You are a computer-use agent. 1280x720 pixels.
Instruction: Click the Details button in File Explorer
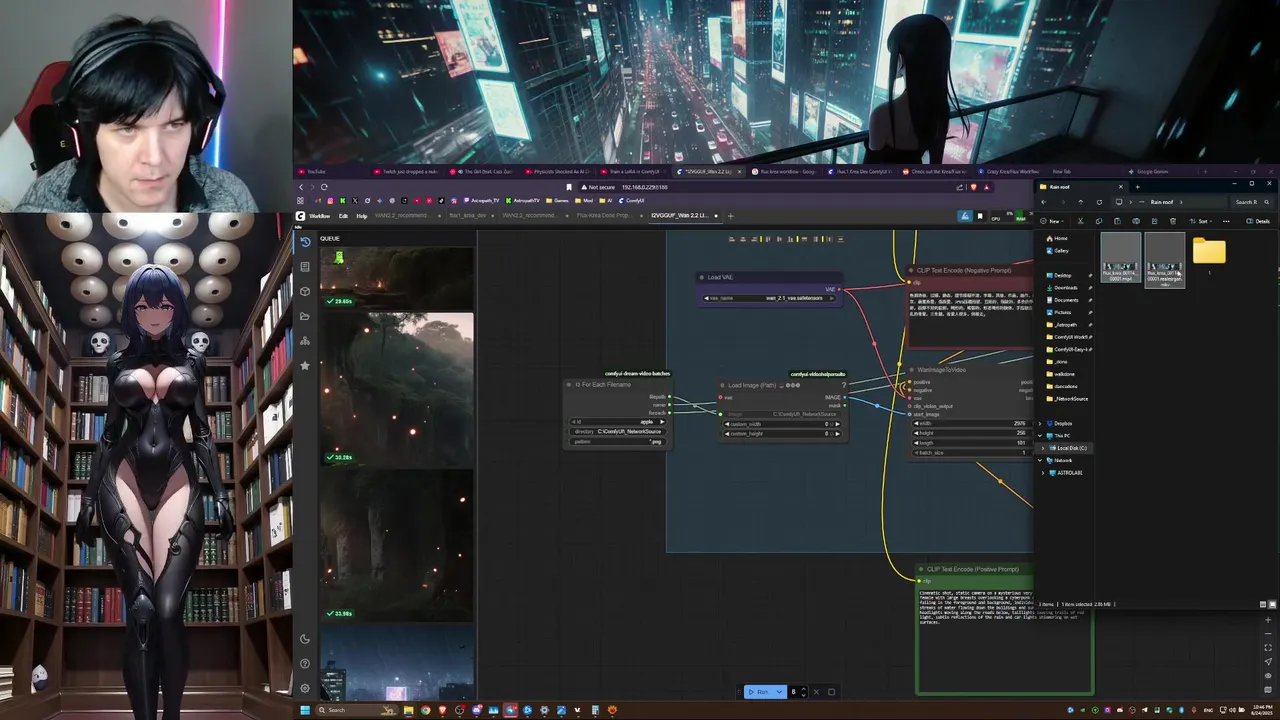(1258, 221)
